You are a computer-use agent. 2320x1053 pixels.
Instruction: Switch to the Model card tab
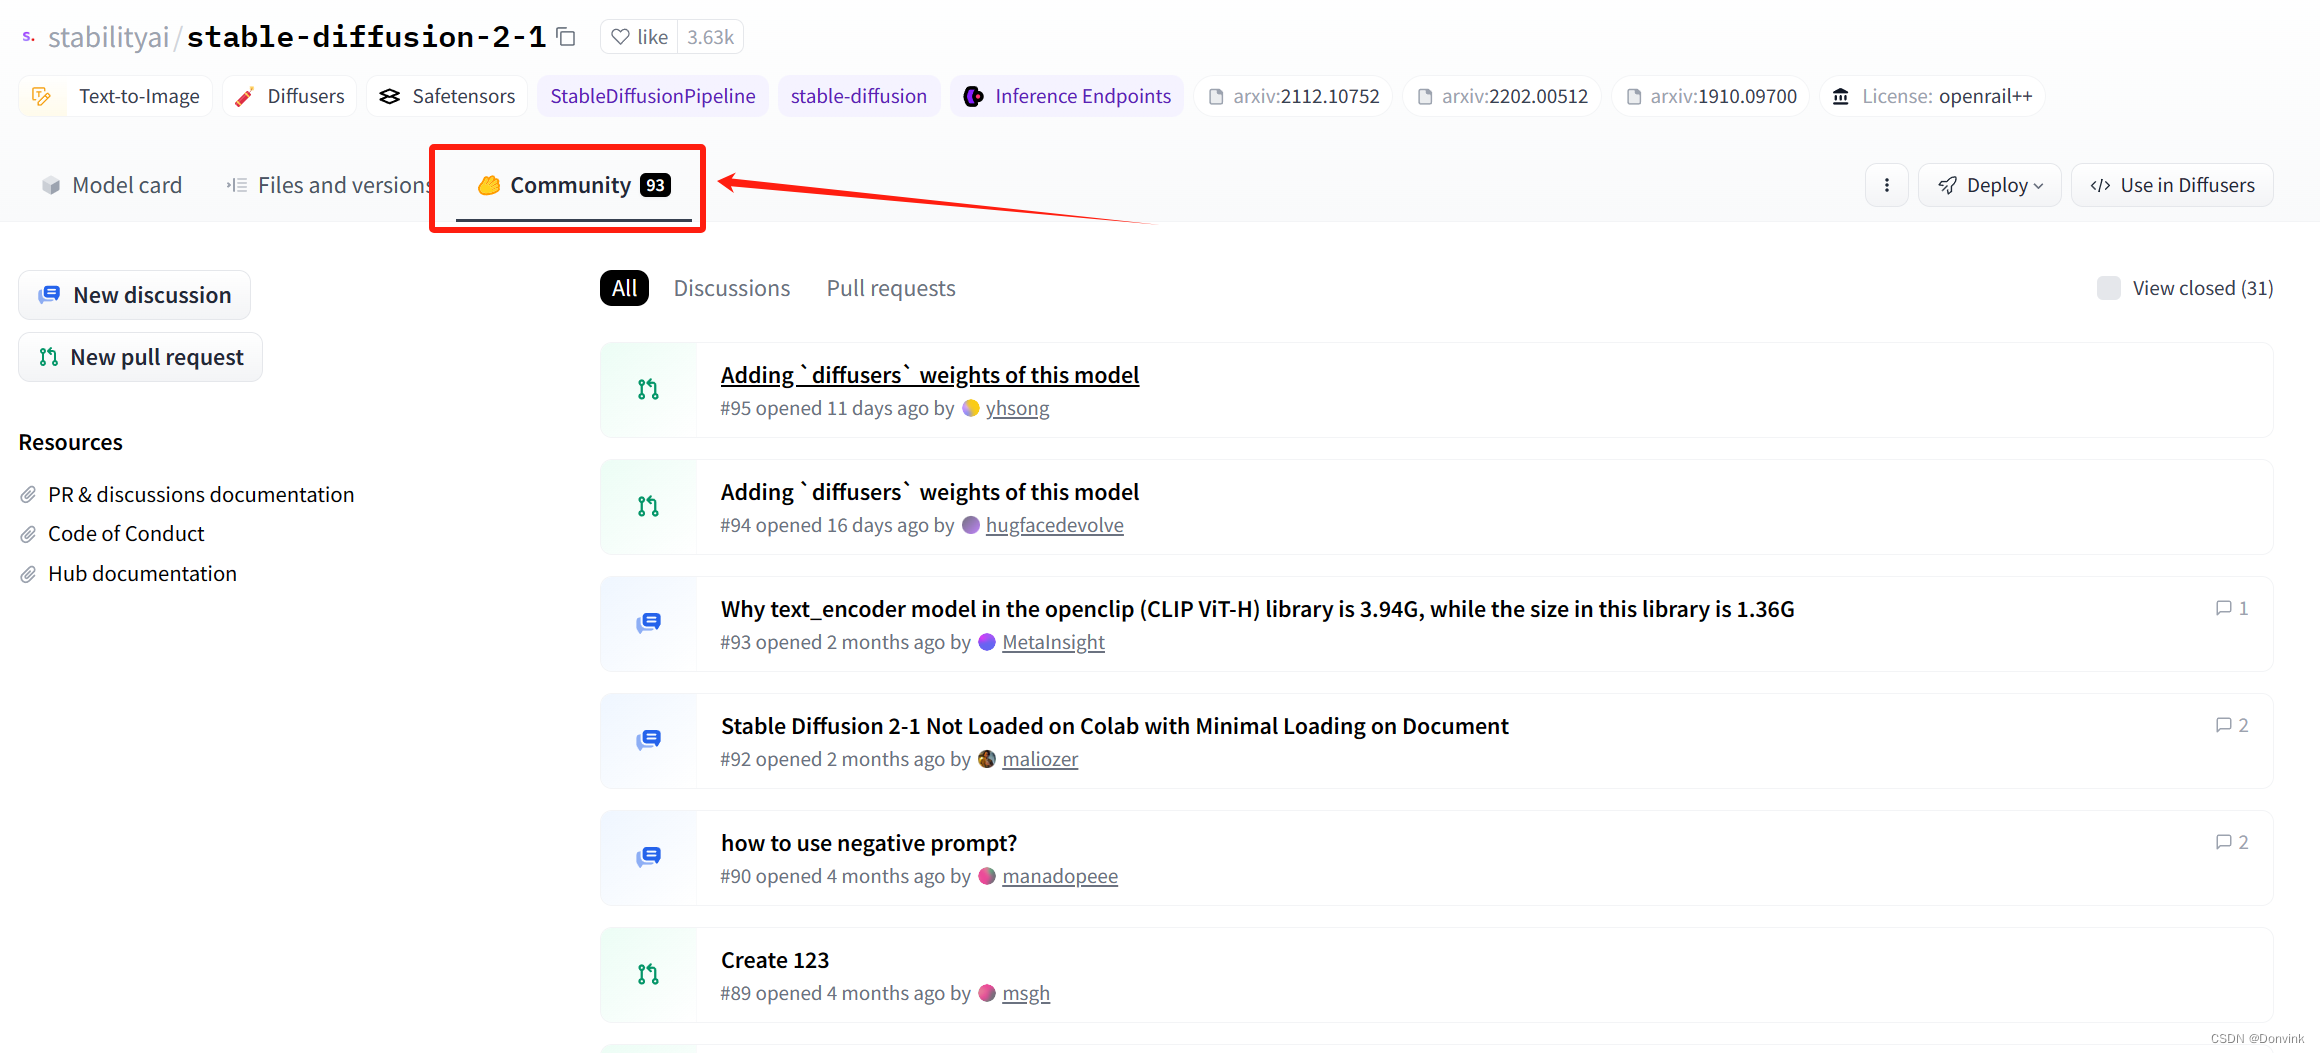pyautogui.click(x=112, y=185)
